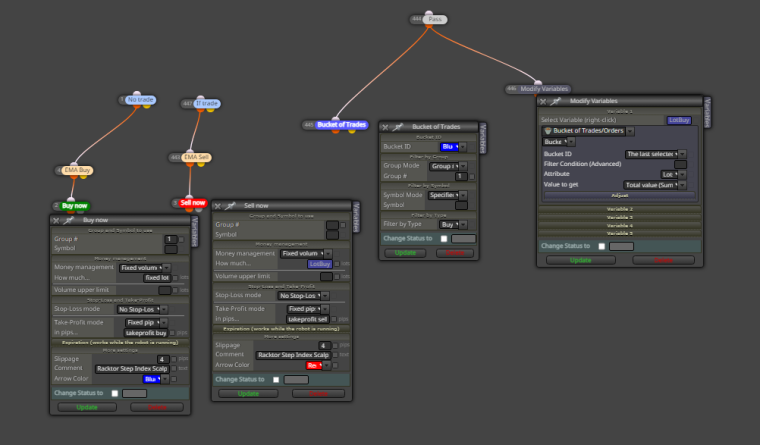The height and width of the screenshot is (445, 760).
Task: Select the EMA Sell node
Action: coord(196,158)
